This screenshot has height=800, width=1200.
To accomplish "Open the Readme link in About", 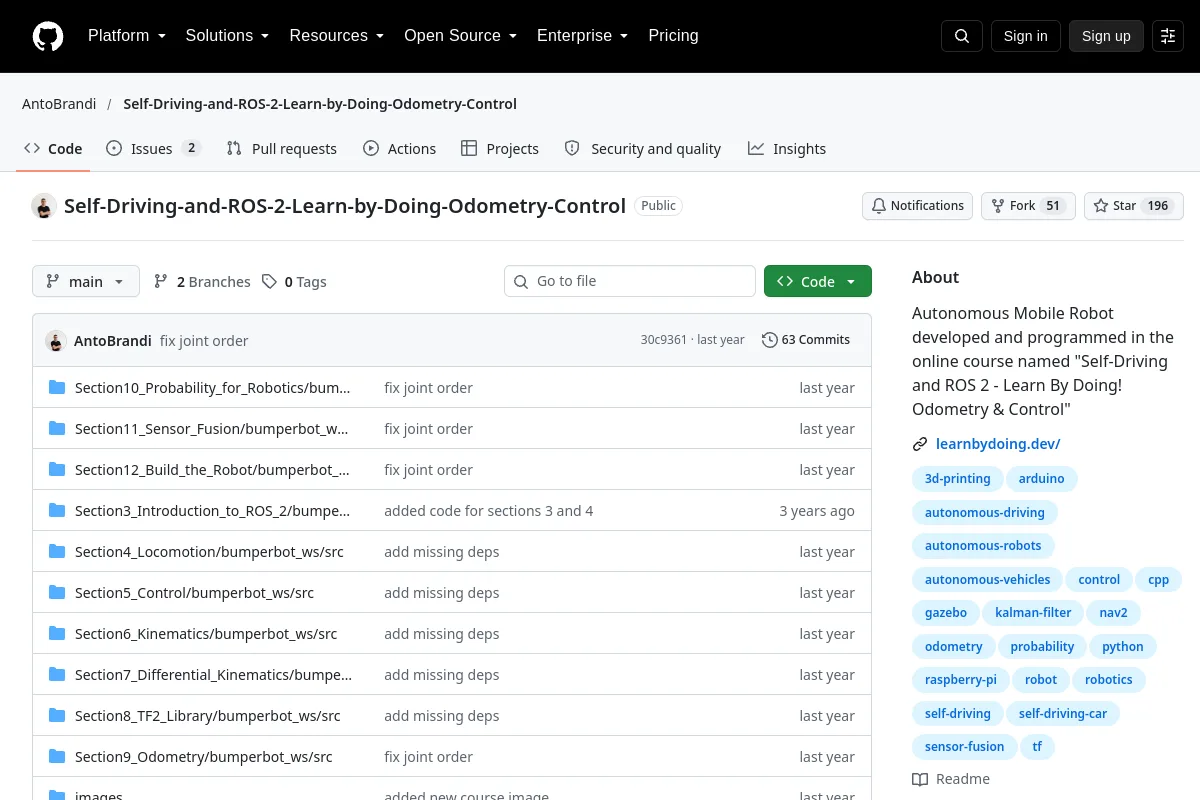I will point(951,779).
